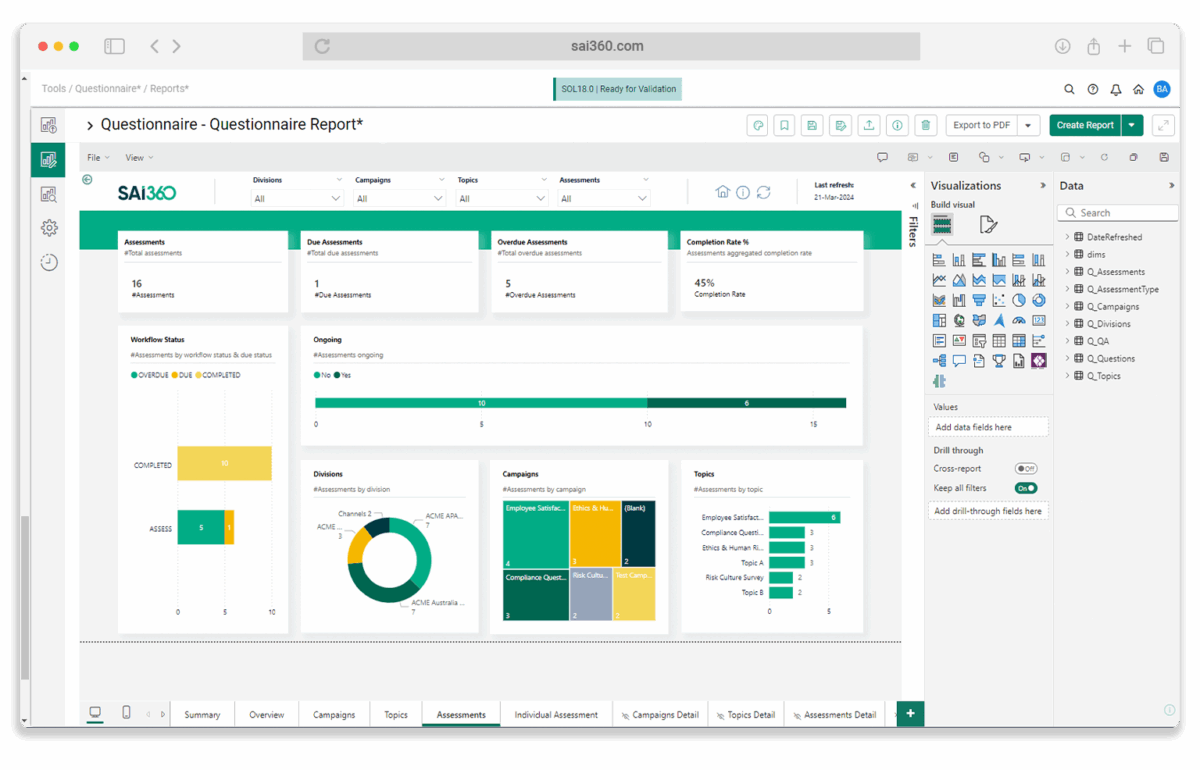Click the SOL18.0 Ready for Validation badge
The image size is (1200, 770).
click(x=618, y=89)
